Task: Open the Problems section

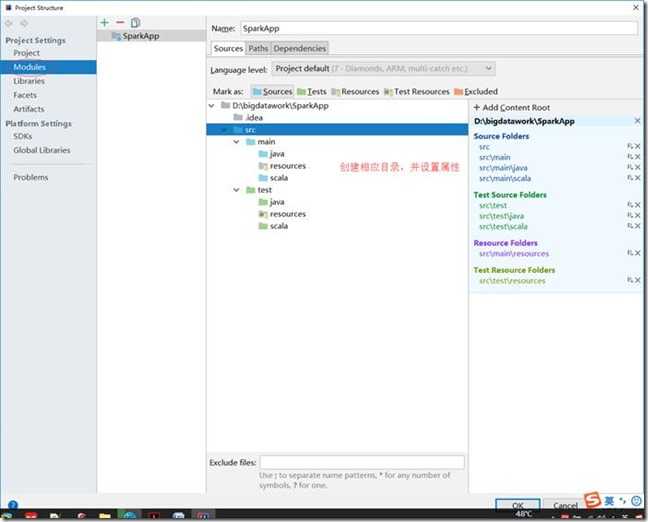Action: (31, 177)
